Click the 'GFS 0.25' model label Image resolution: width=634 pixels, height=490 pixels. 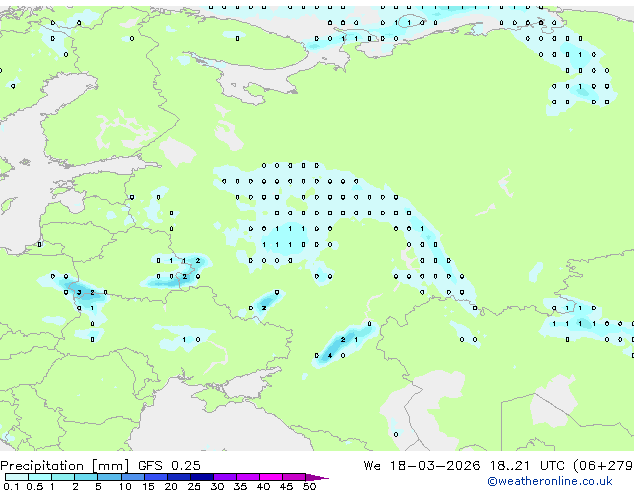(169, 466)
